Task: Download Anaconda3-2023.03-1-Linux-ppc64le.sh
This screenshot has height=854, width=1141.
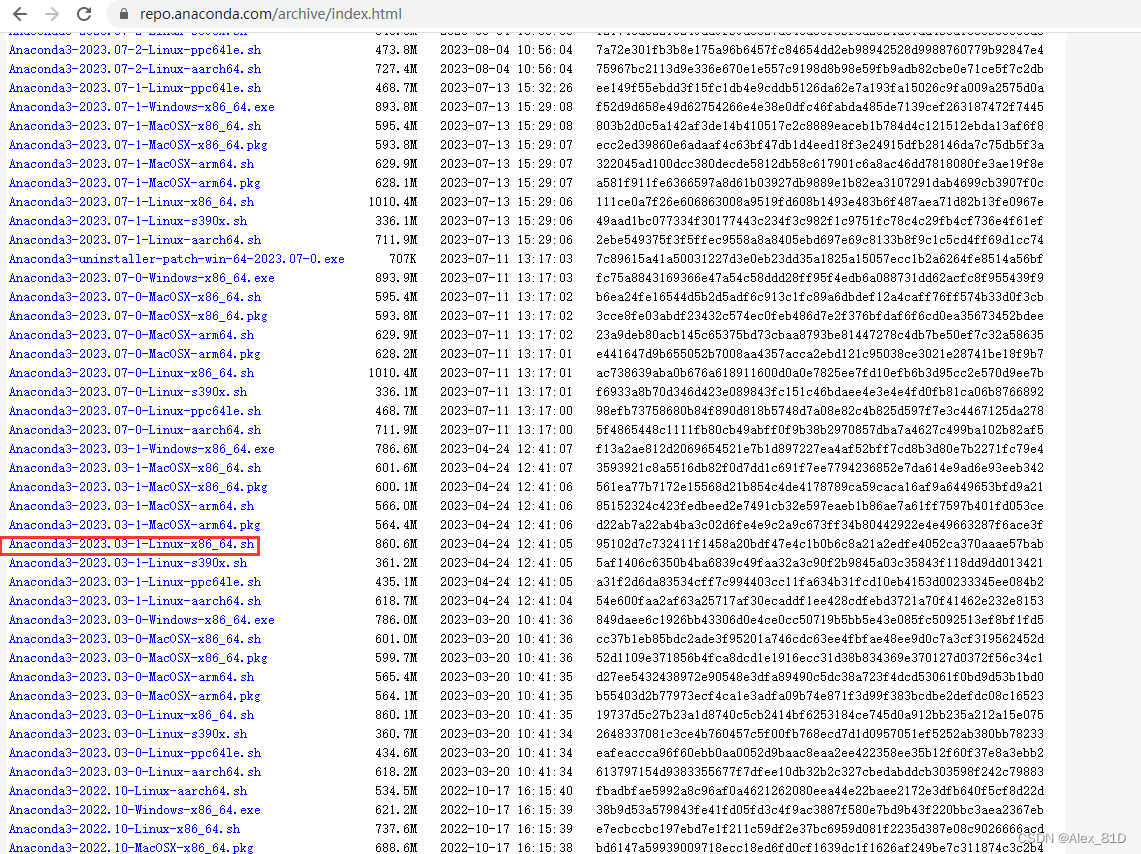Action: [x=135, y=582]
